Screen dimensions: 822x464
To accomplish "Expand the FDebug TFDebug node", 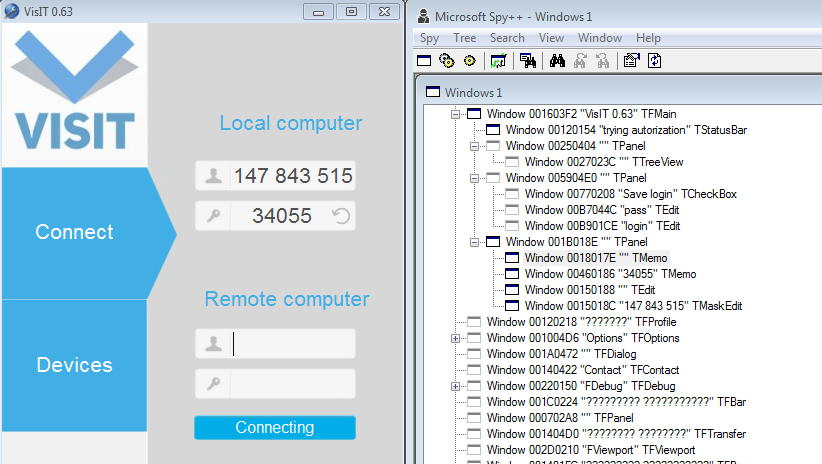I will click(456, 386).
